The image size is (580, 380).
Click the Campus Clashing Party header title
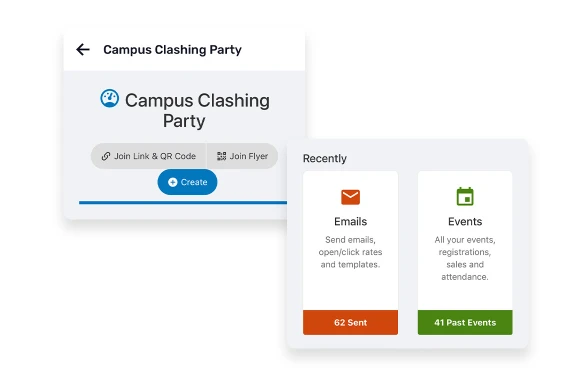pos(172,50)
